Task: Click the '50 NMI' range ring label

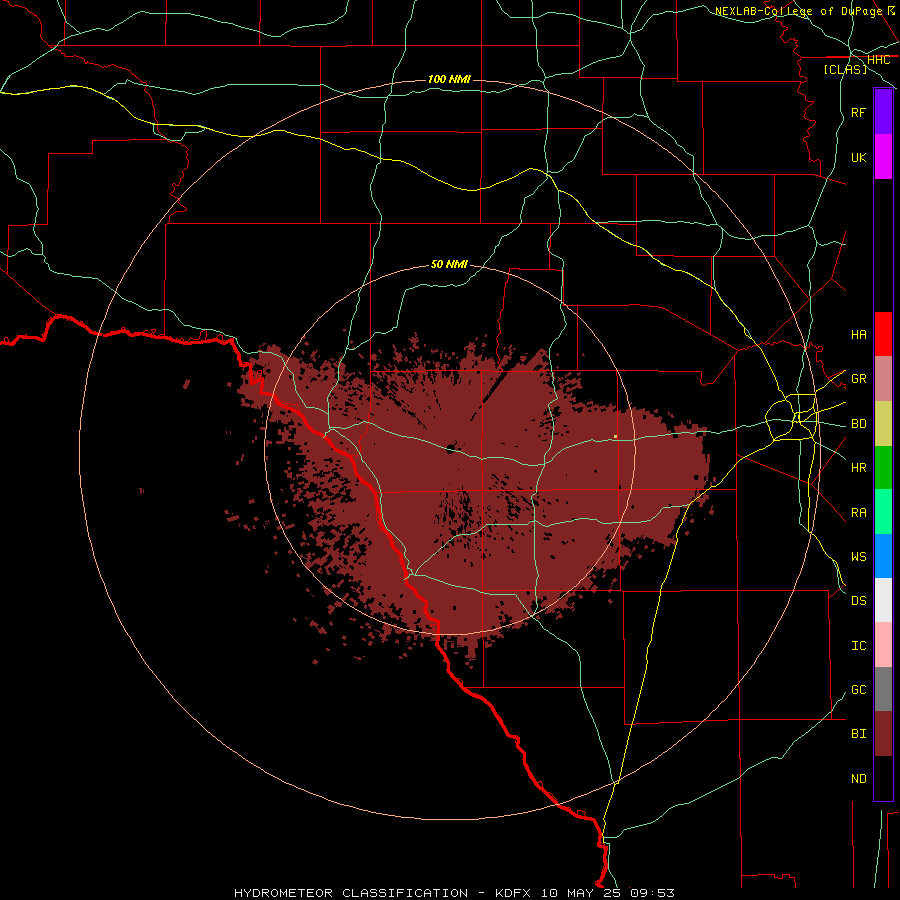Action: coord(449,264)
